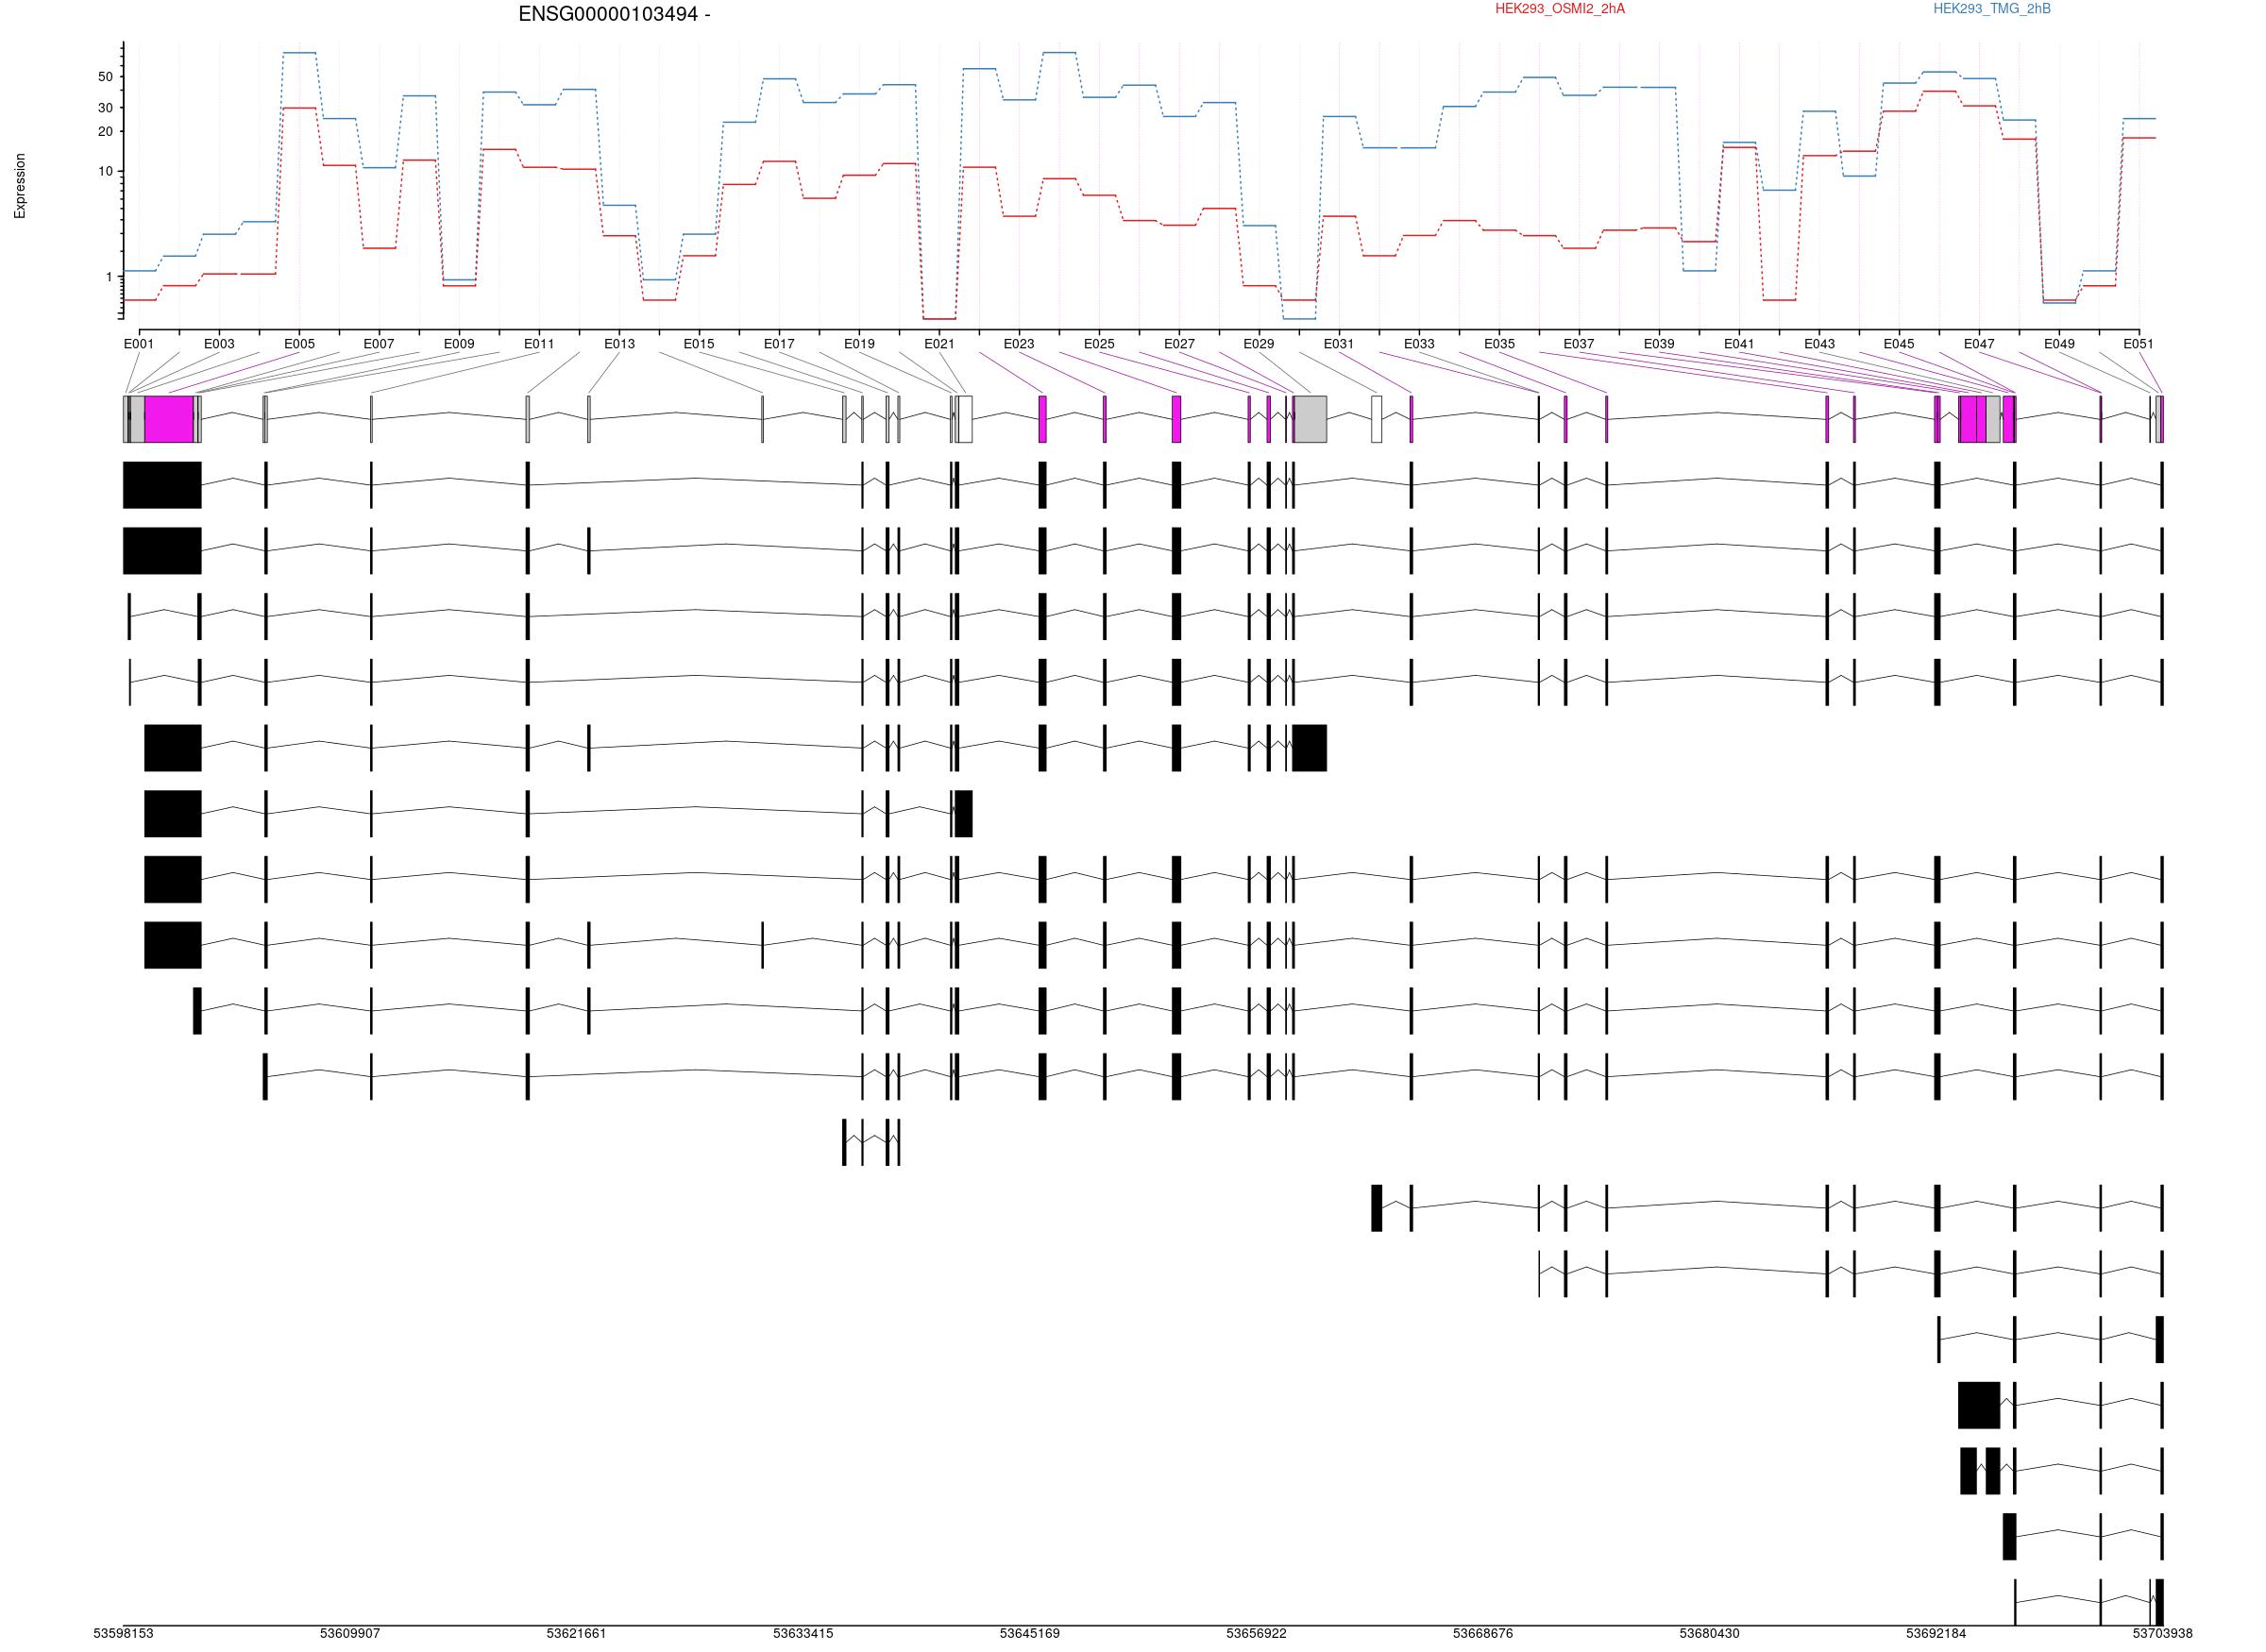The width and height of the screenshot is (2266, 1652).
Task: Click exon label E015
Action: [699, 344]
